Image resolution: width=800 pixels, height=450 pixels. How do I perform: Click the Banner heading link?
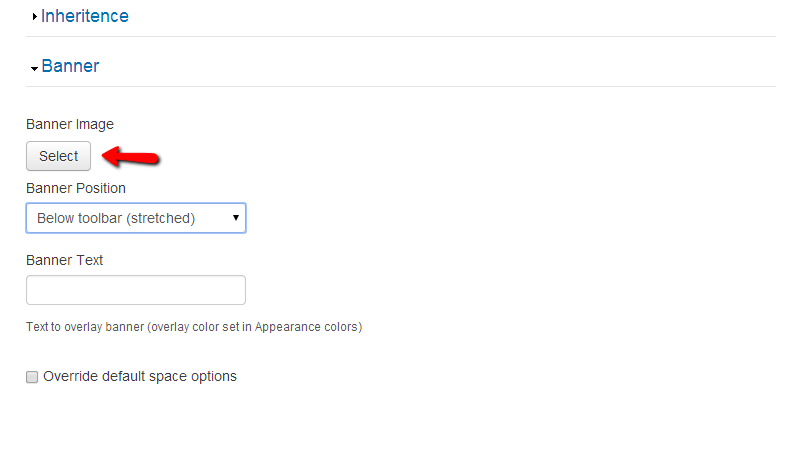70,67
